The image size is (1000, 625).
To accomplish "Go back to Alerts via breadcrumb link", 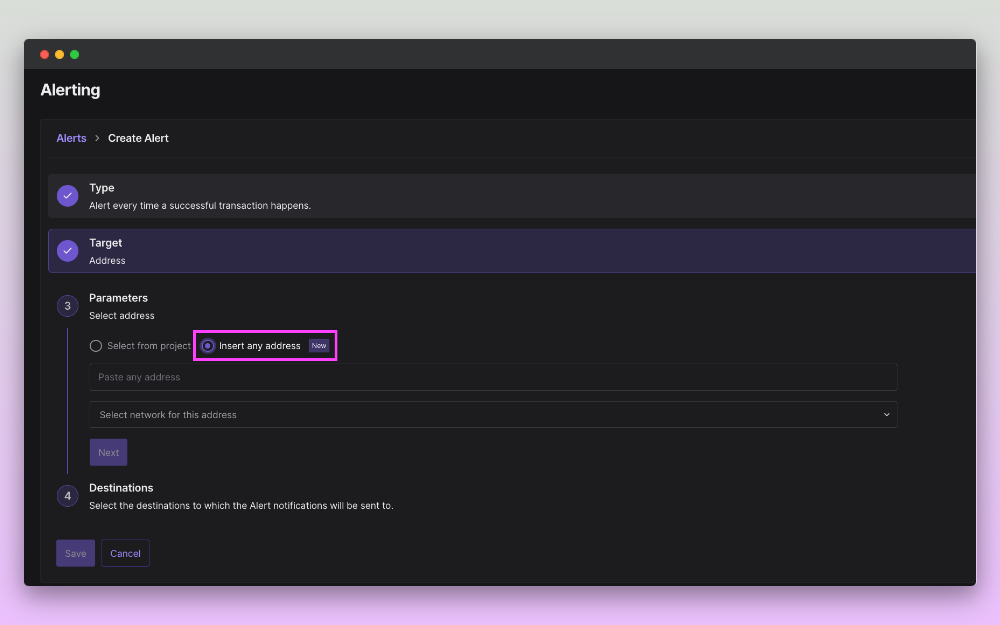I will (x=71, y=138).
